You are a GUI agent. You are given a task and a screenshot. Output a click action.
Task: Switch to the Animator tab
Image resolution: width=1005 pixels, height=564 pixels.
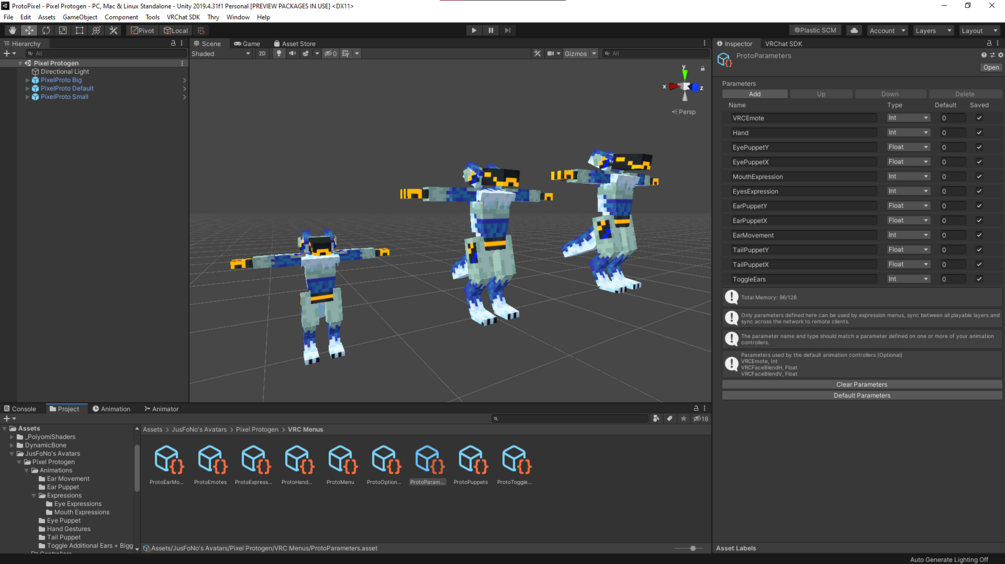tap(161, 409)
